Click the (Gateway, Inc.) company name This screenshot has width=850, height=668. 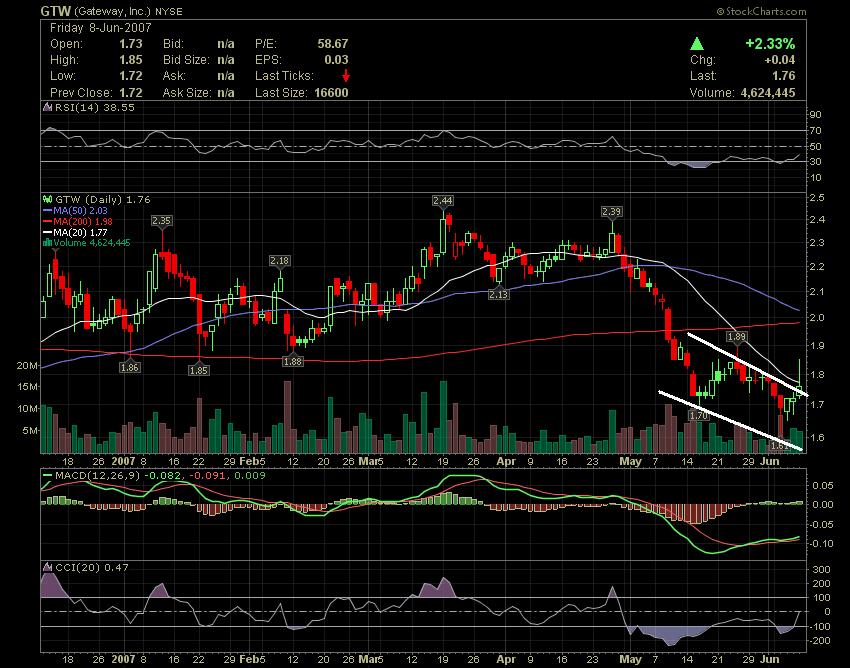pyautogui.click(x=113, y=11)
